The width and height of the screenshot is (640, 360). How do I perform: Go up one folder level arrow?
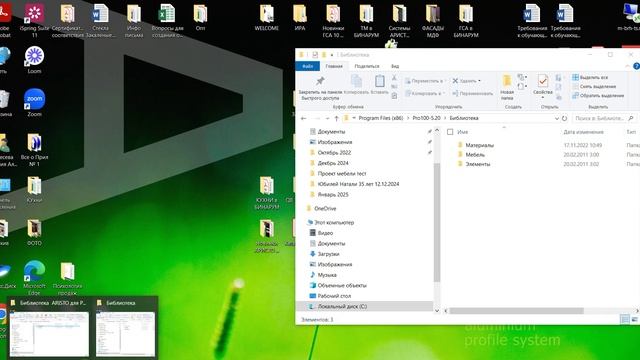tap(336, 118)
